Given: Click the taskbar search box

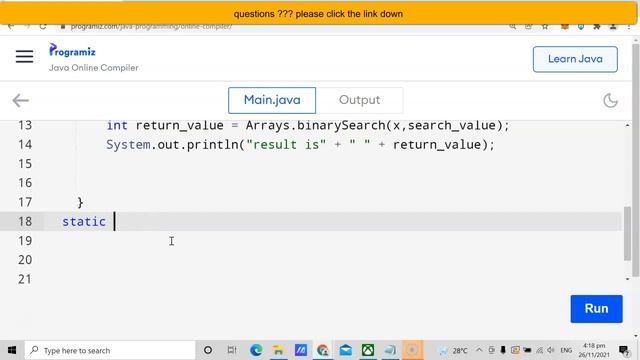Looking at the screenshot, I should pos(110,350).
